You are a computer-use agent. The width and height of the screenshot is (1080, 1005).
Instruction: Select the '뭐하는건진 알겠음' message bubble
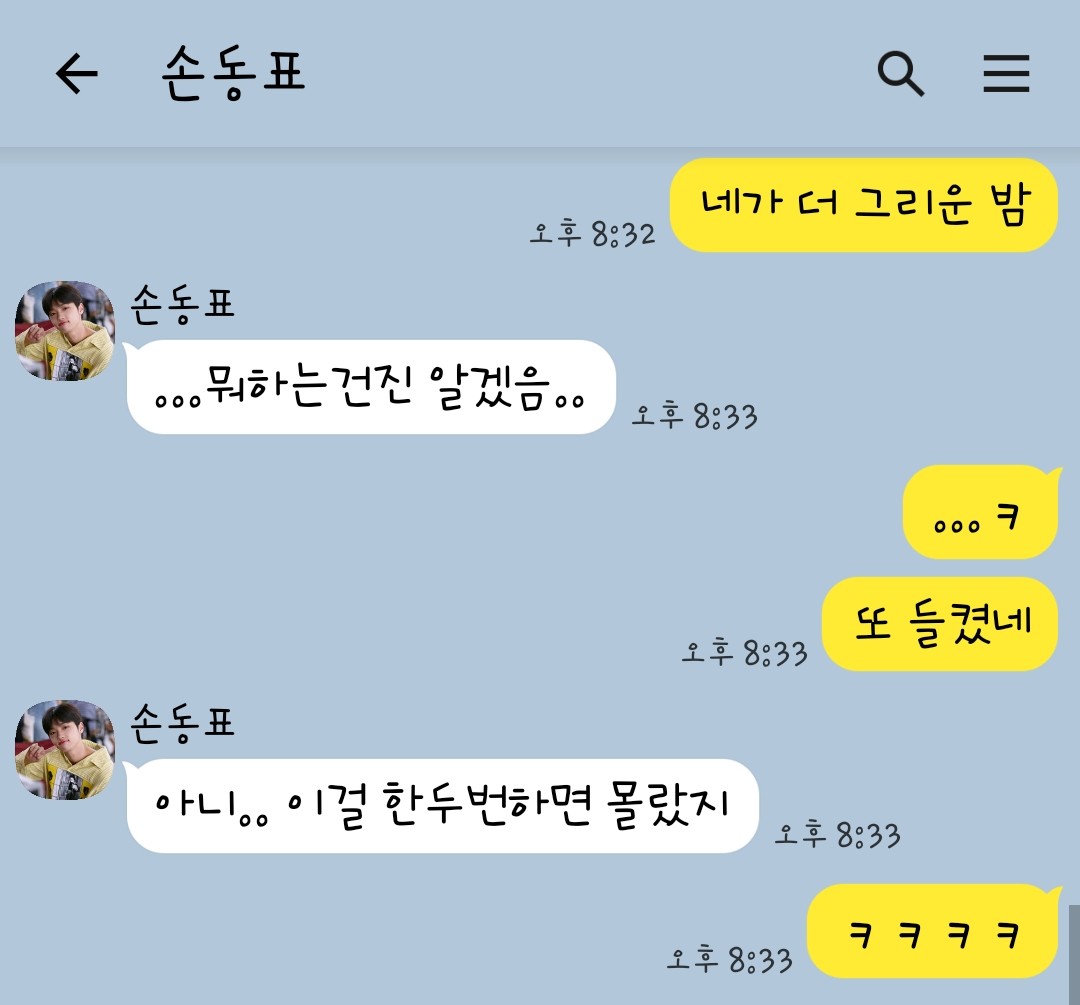(x=370, y=386)
